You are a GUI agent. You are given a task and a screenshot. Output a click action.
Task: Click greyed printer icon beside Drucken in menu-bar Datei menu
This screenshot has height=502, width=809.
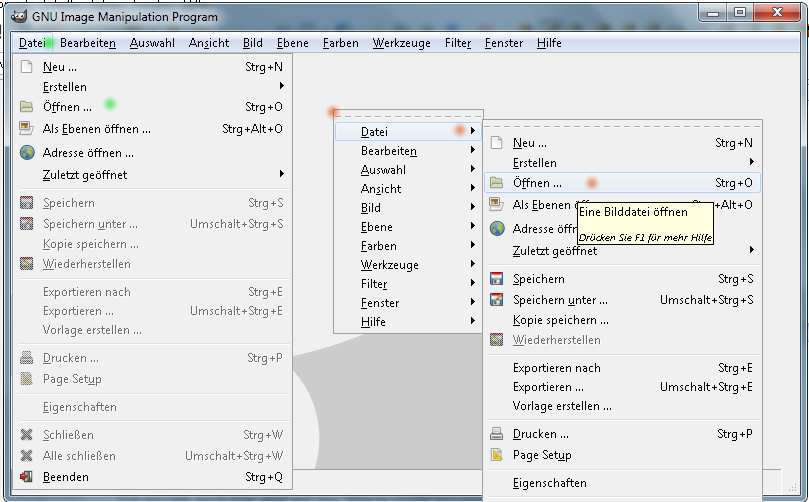pyautogui.click(x=27, y=358)
